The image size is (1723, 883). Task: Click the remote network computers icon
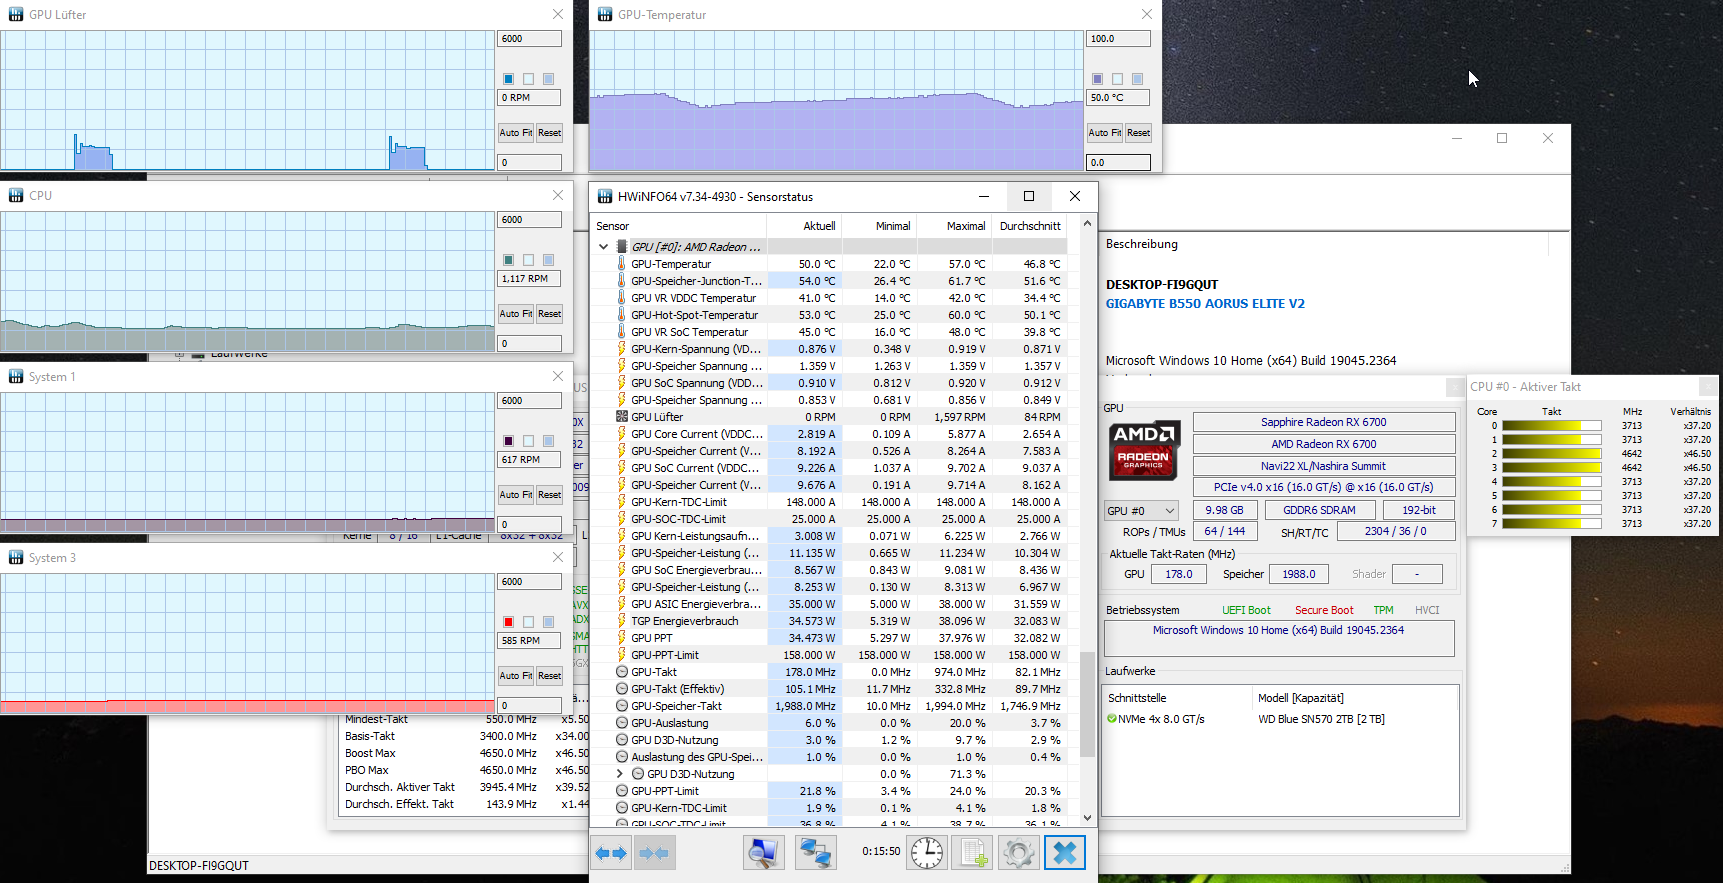click(x=815, y=853)
